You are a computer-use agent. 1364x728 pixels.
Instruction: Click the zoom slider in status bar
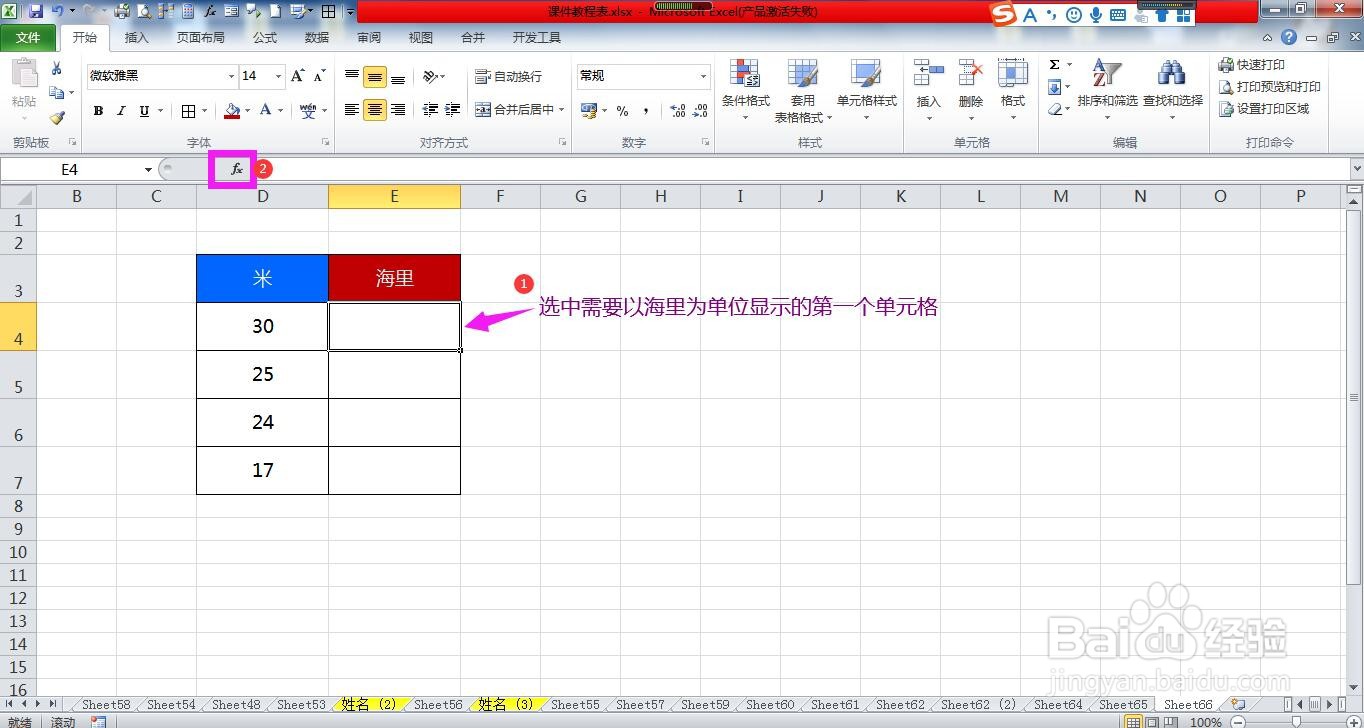pos(1295,721)
